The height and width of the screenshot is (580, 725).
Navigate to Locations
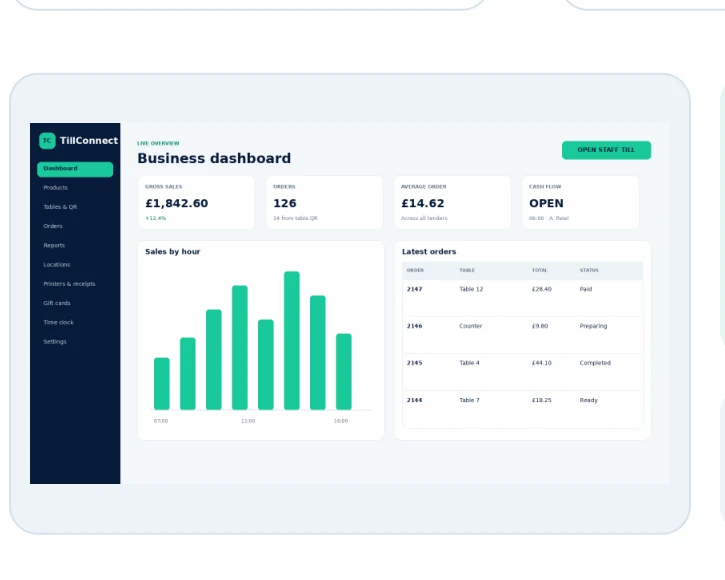tap(57, 265)
